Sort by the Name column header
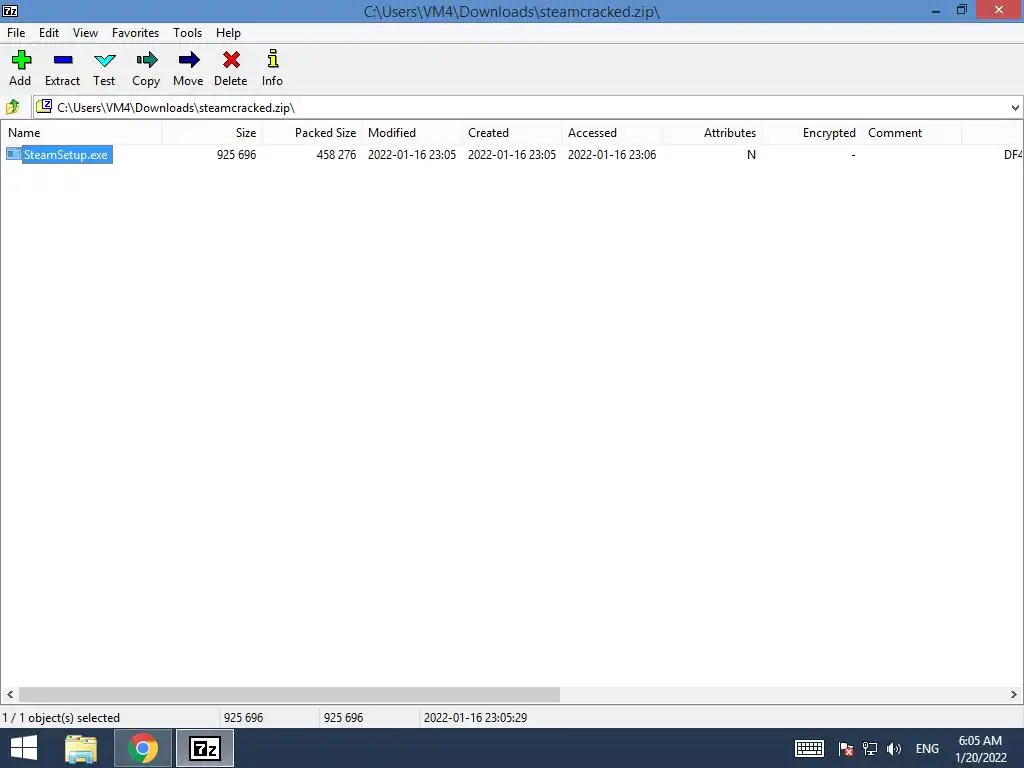1024x768 pixels. click(x=81, y=133)
